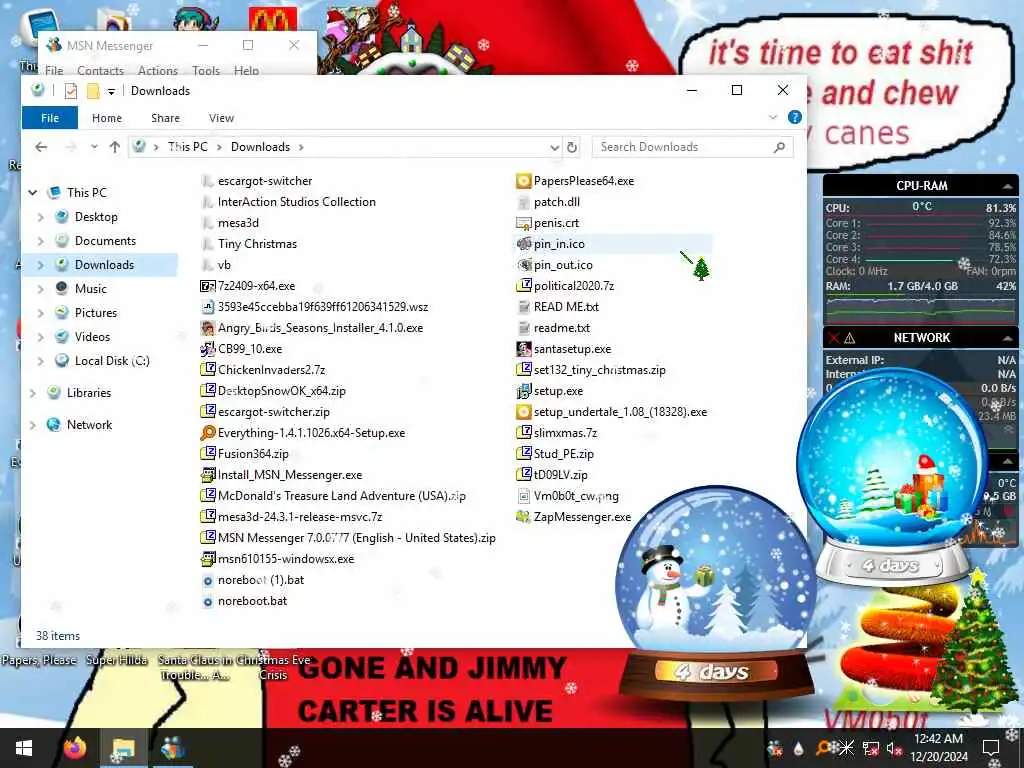Click the New folder quick access icon
The width and height of the screenshot is (1024, 768).
(x=93, y=91)
